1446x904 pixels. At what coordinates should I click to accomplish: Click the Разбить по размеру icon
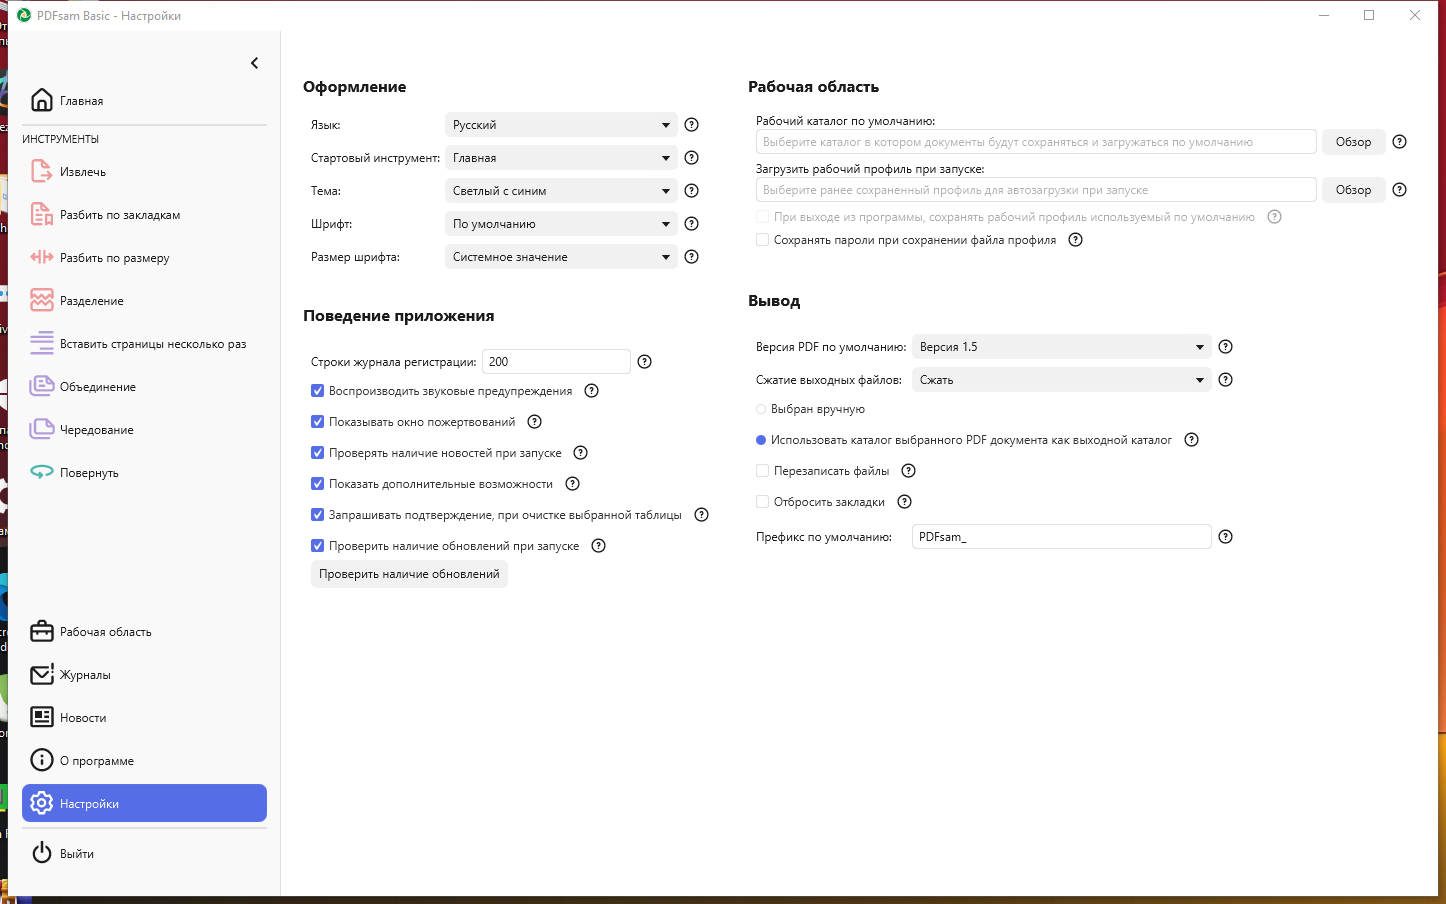click(42, 258)
